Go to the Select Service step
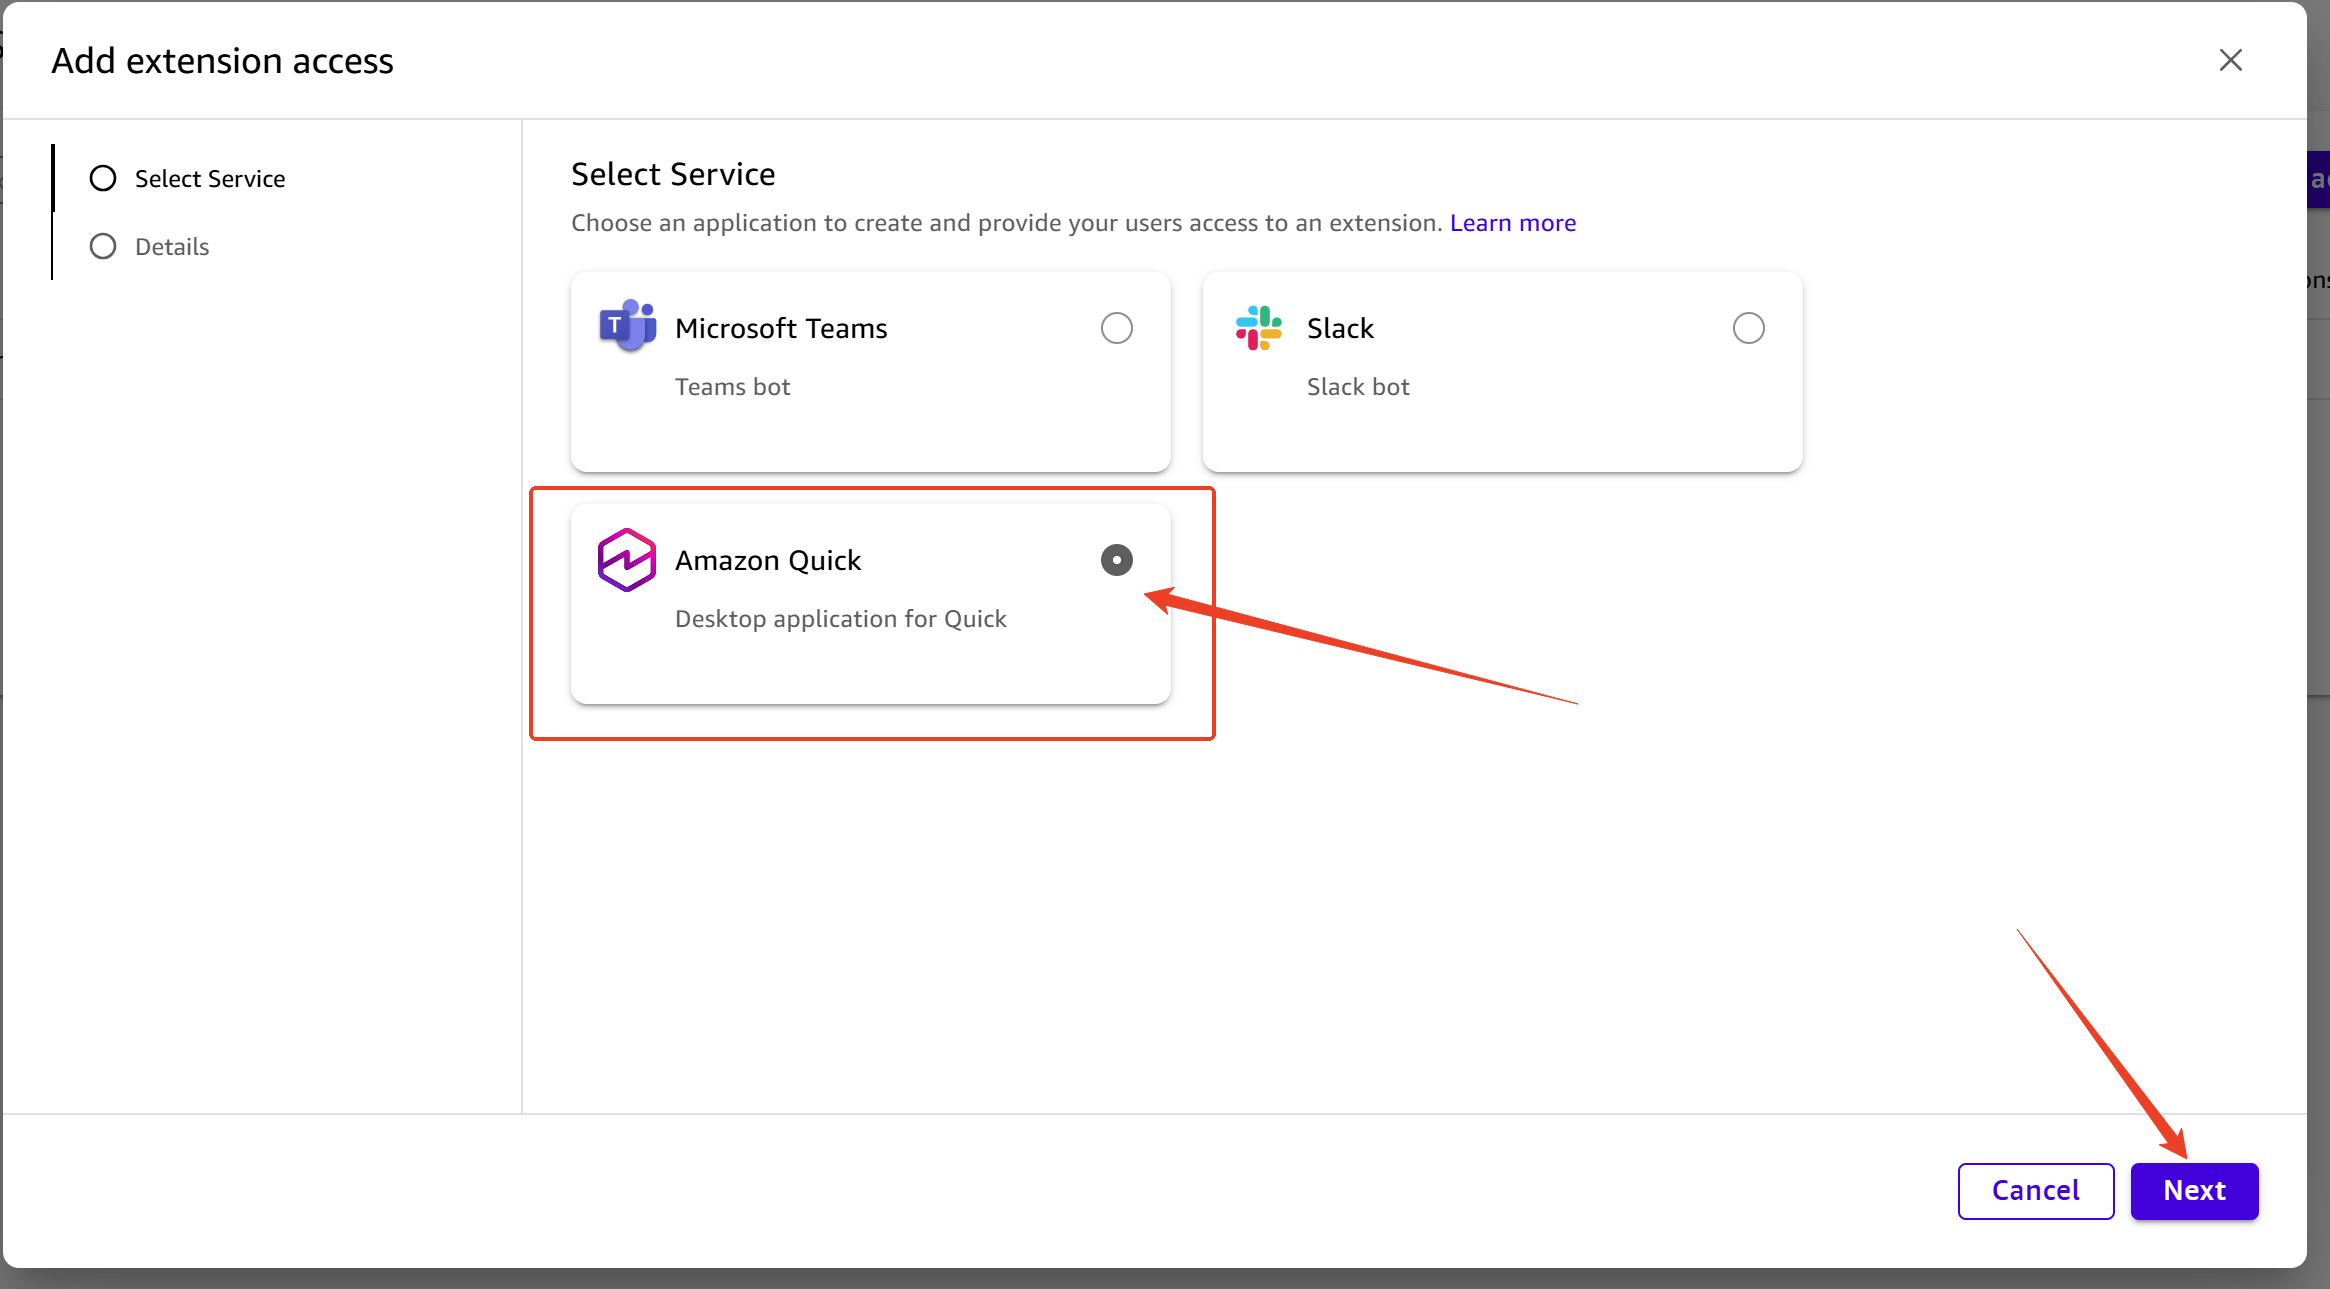 (188, 178)
